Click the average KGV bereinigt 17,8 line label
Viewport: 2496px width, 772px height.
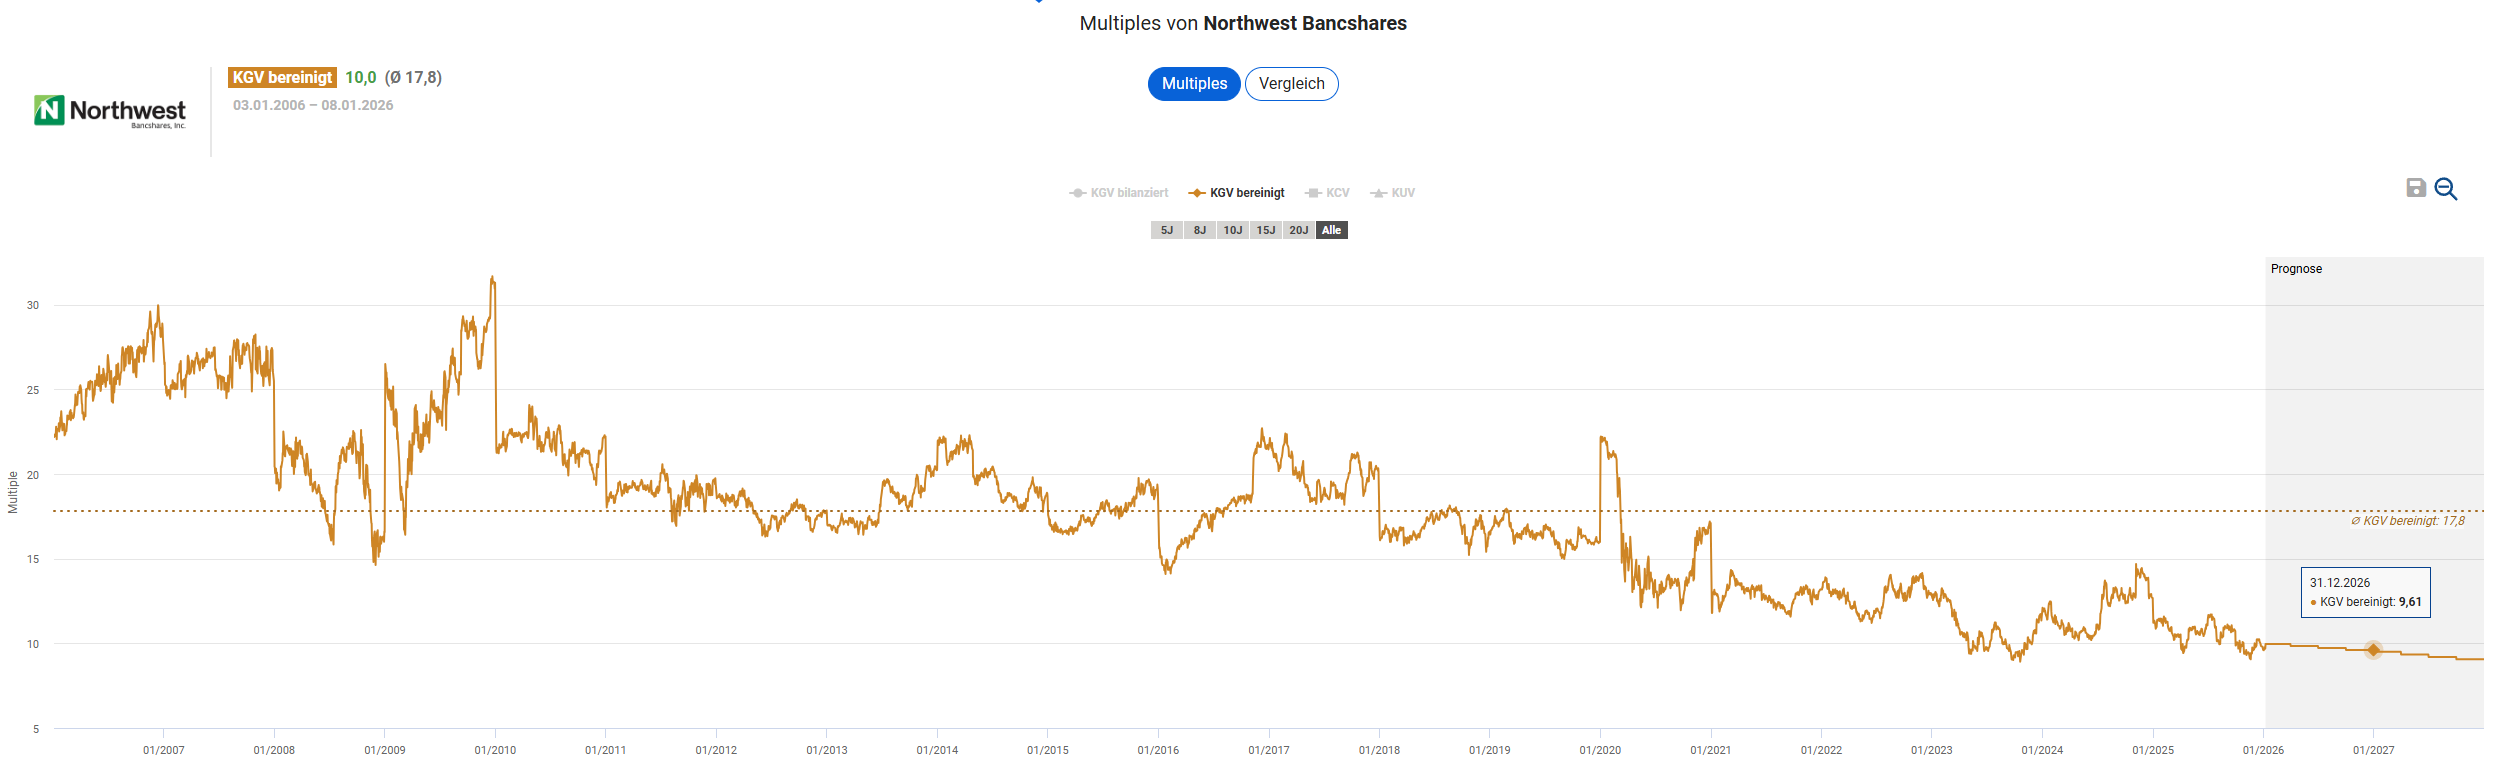pos(2408,521)
